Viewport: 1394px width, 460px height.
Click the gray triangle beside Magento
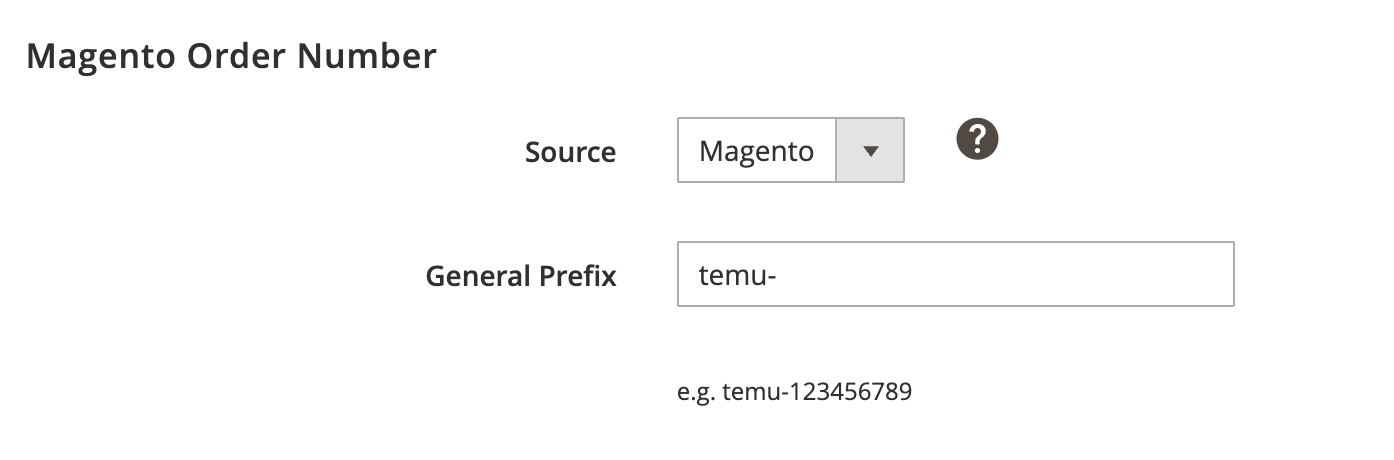870,151
